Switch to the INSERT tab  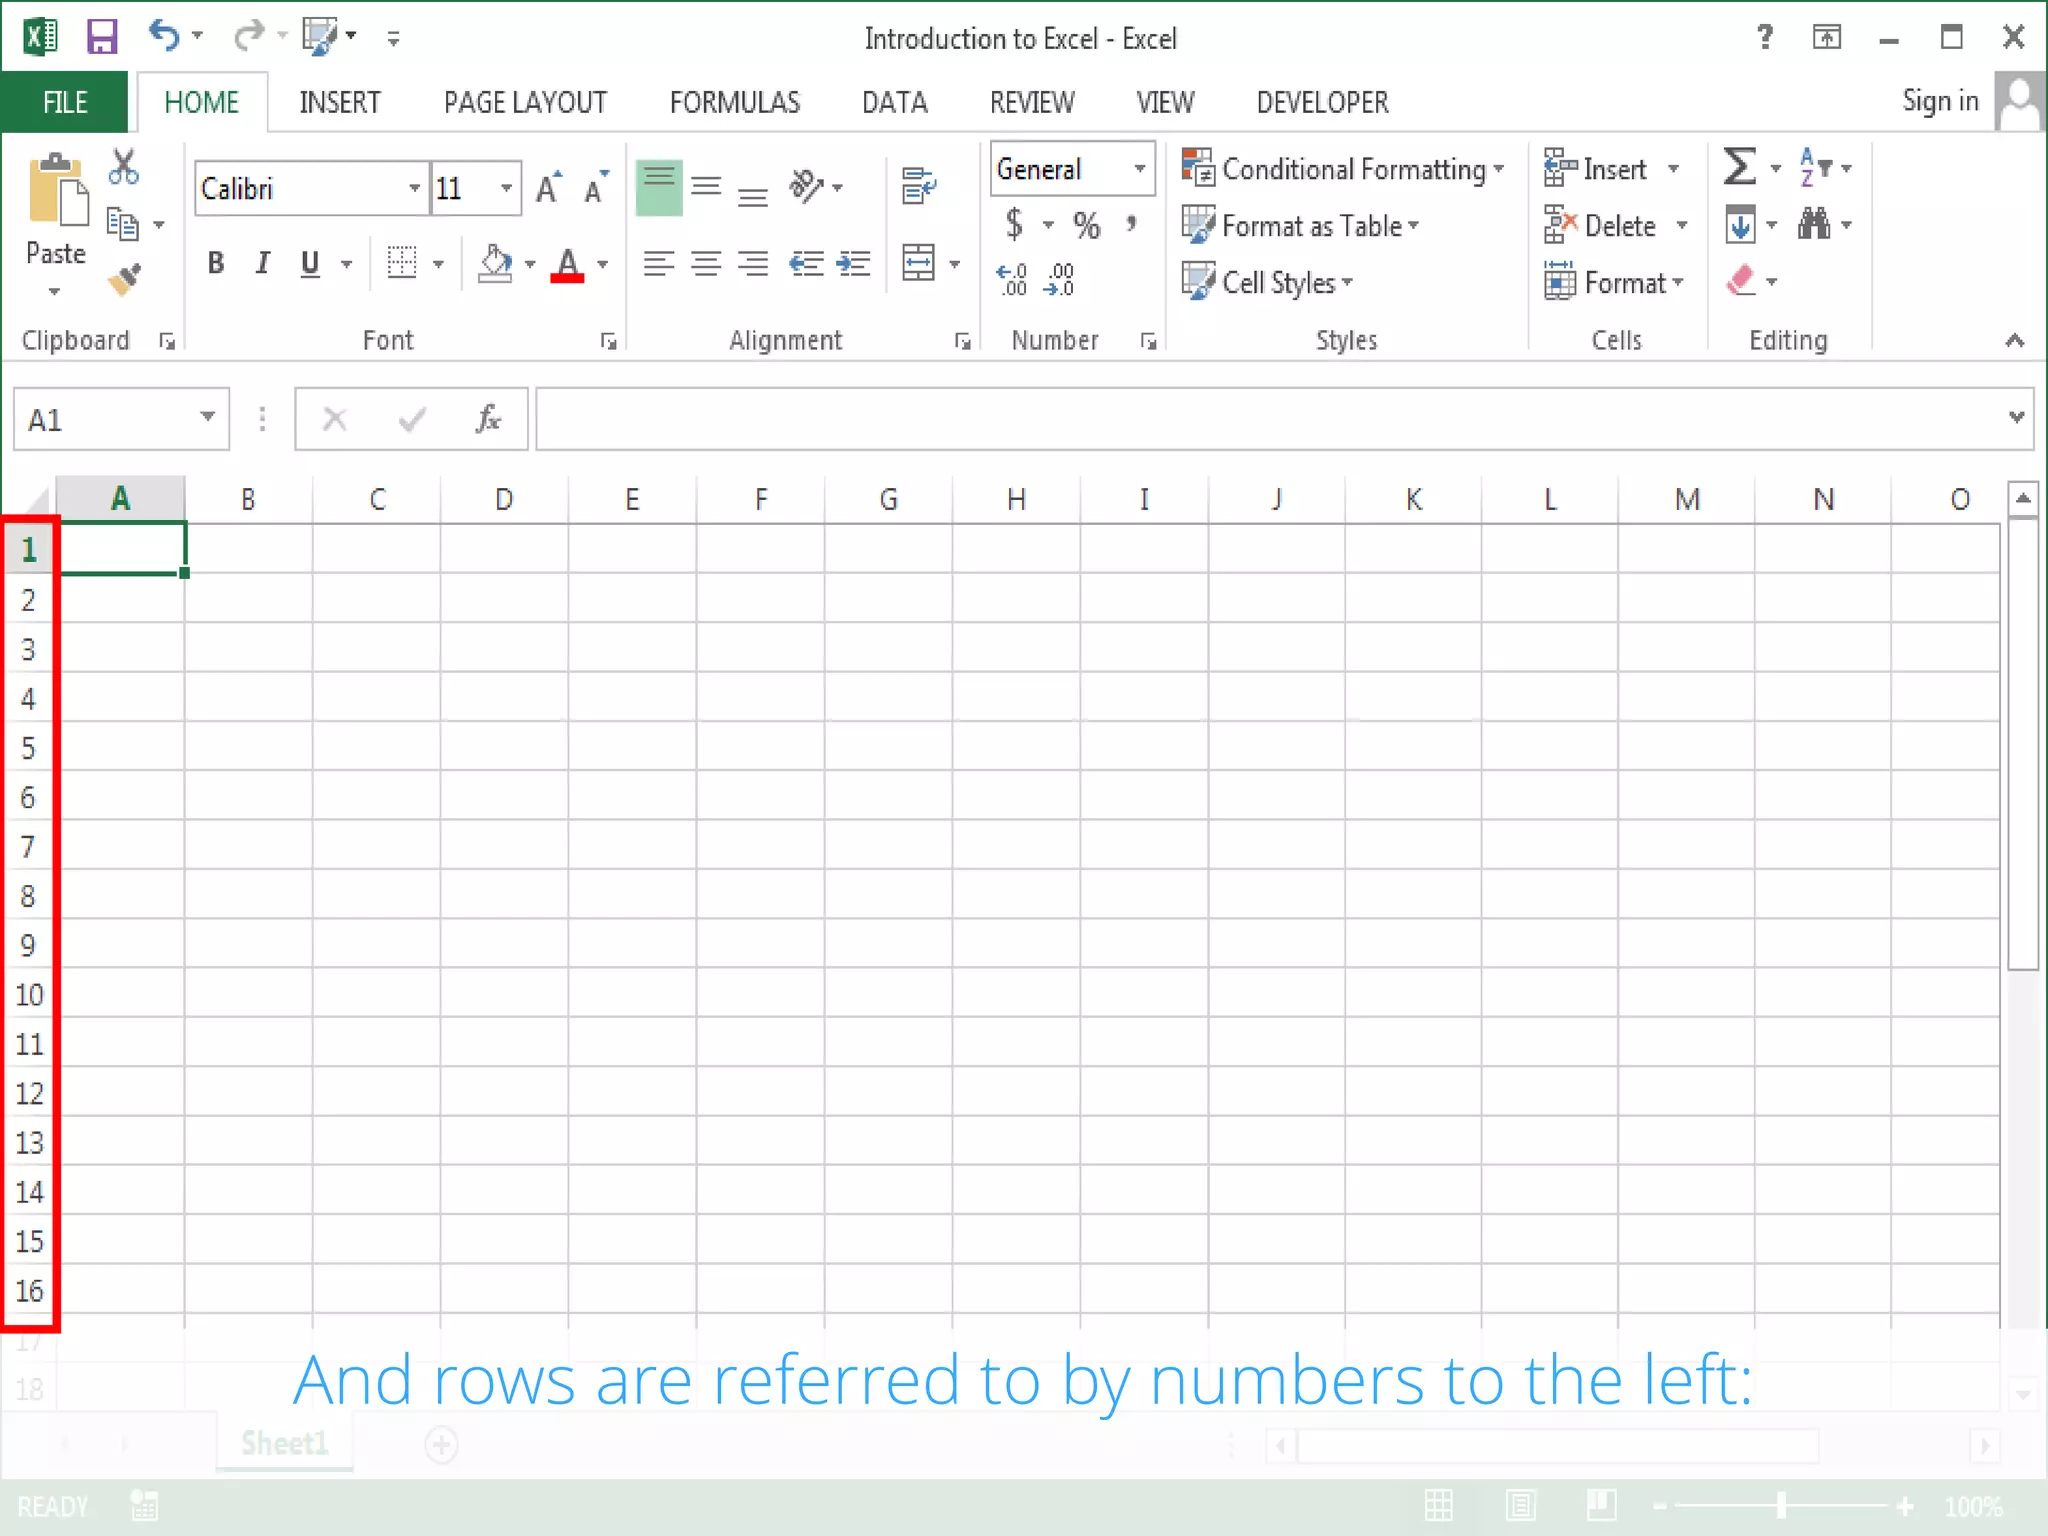click(340, 102)
